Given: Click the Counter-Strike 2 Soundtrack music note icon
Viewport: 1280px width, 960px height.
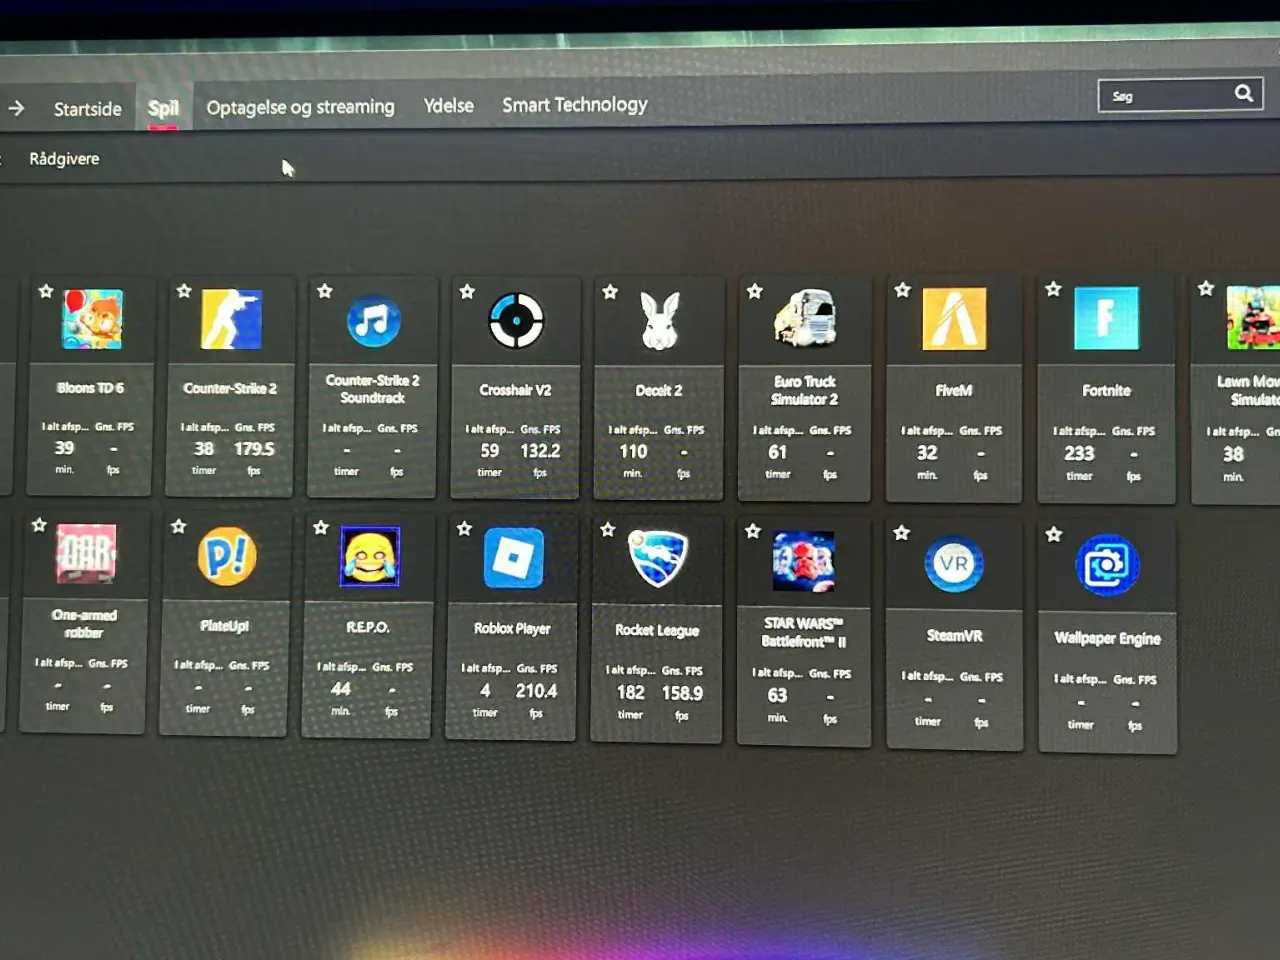Looking at the screenshot, I should pos(373,321).
